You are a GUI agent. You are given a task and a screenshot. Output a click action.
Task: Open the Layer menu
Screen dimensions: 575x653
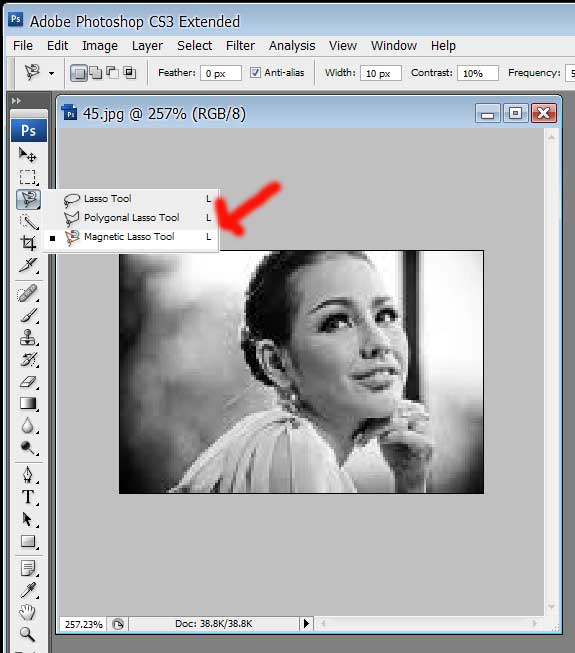pyautogui.click(x=147, y=45)
